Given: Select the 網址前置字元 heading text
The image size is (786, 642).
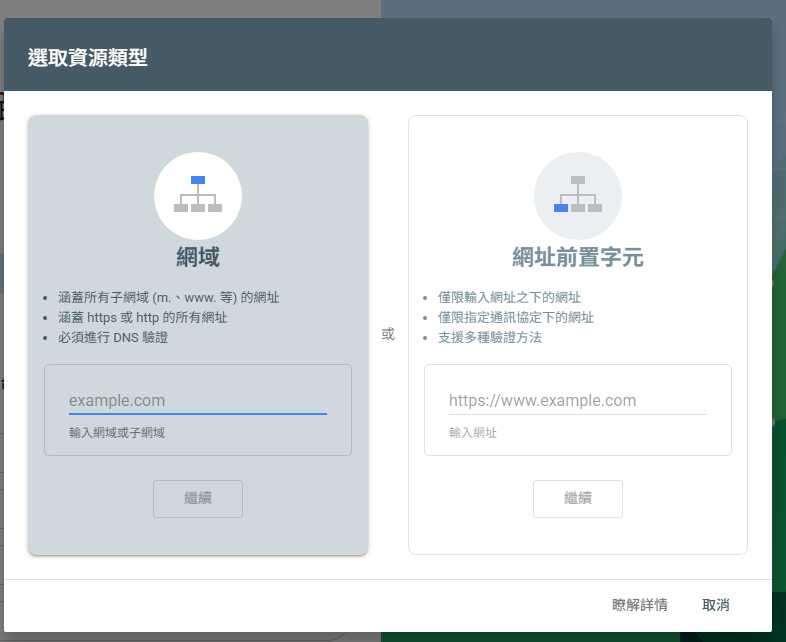Looking at the screenshot, I should coord(578,257).
